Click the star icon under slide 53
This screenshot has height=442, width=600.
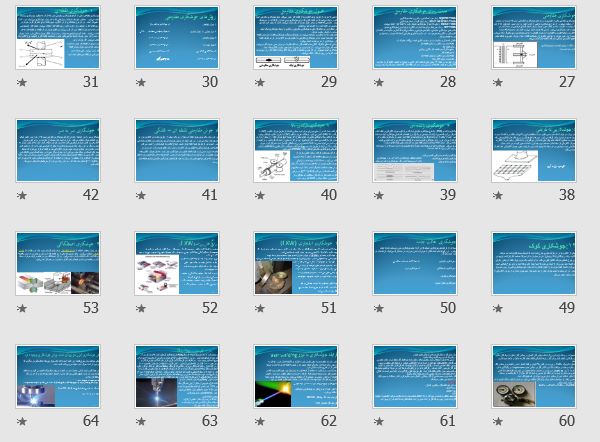click(x=22, y=308)
